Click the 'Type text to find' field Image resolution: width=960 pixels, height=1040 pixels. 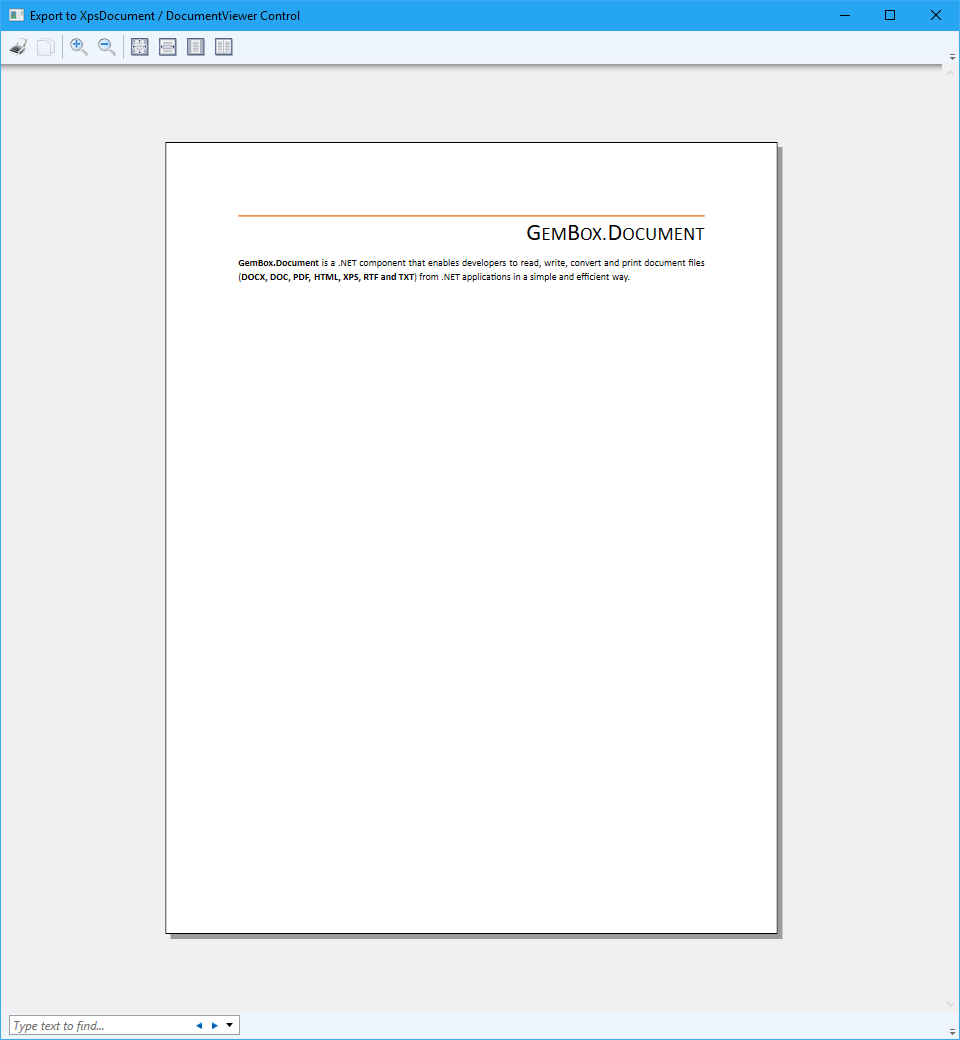pos(100,1025)
